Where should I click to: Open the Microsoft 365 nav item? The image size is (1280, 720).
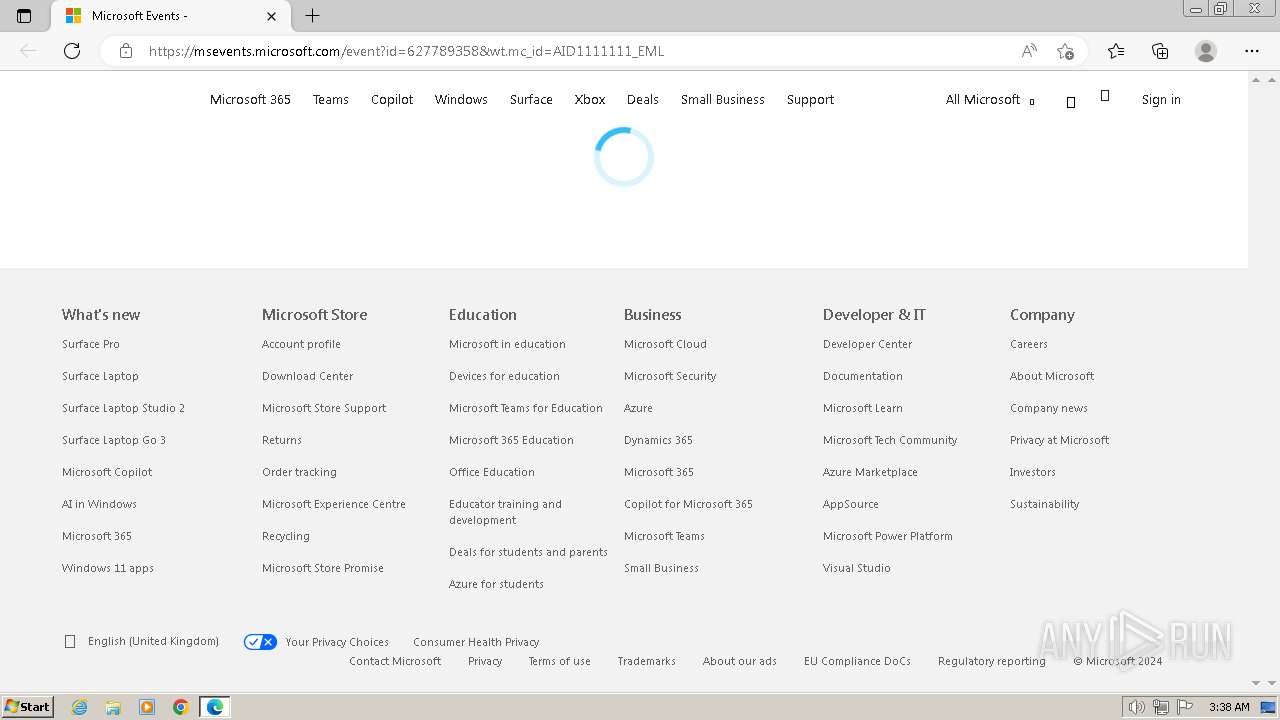coord(250,99)
